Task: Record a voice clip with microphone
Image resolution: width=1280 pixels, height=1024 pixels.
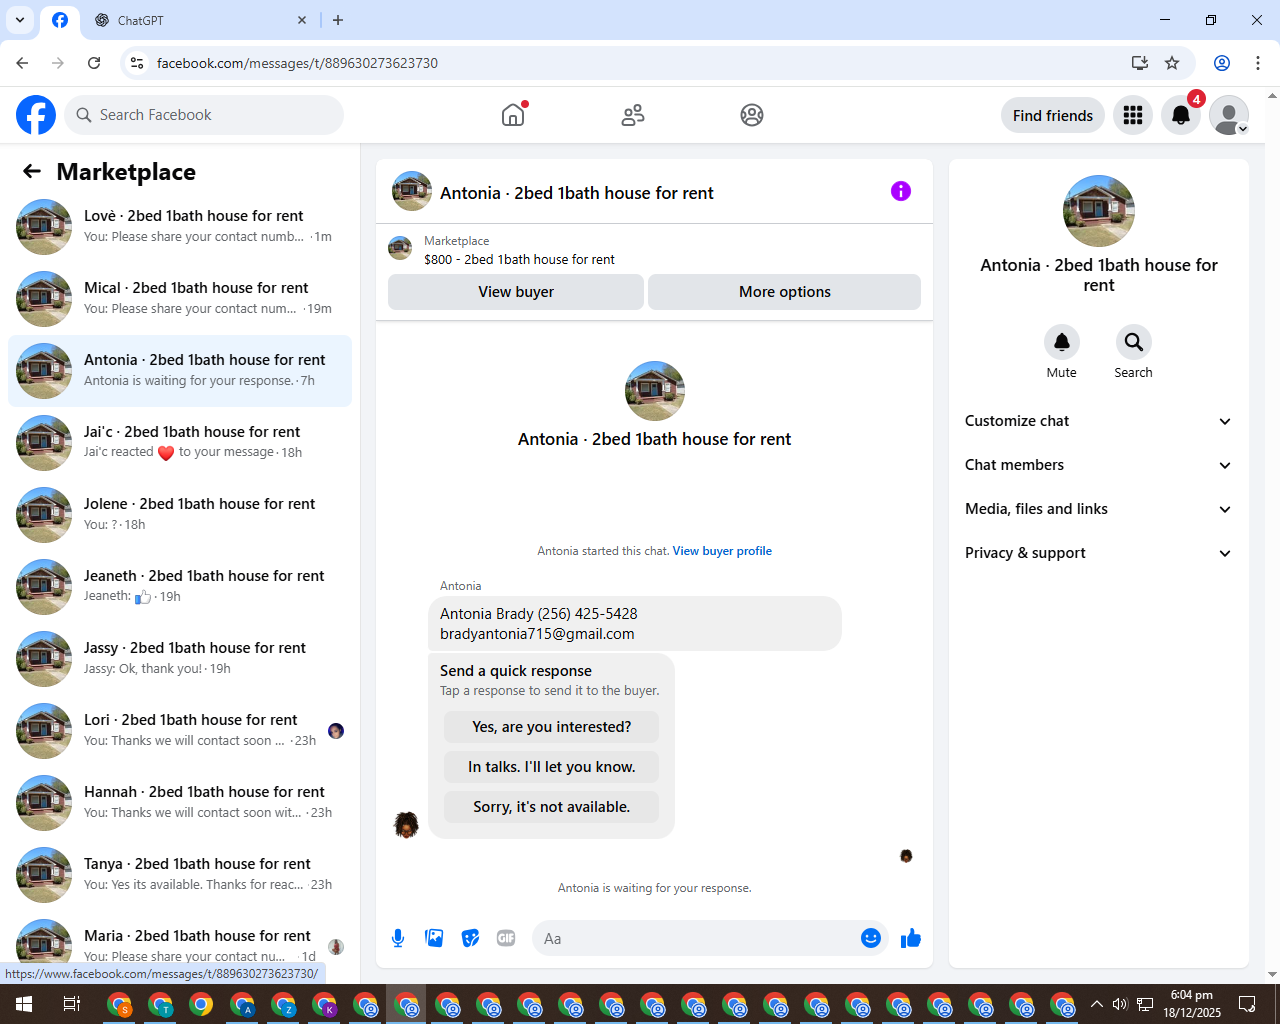Action: (x=398, y=938)
